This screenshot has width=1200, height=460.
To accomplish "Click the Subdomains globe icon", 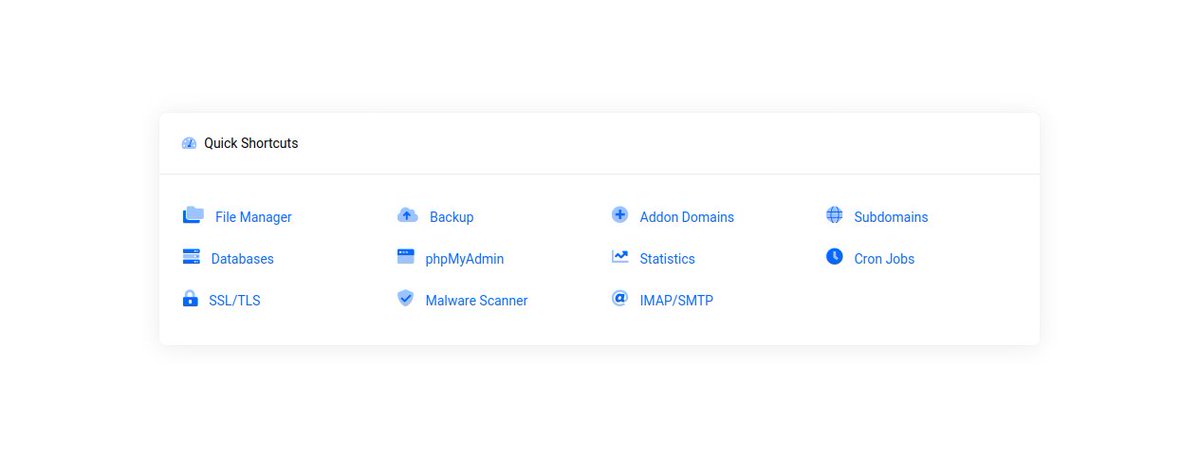I will click(834, 215).
